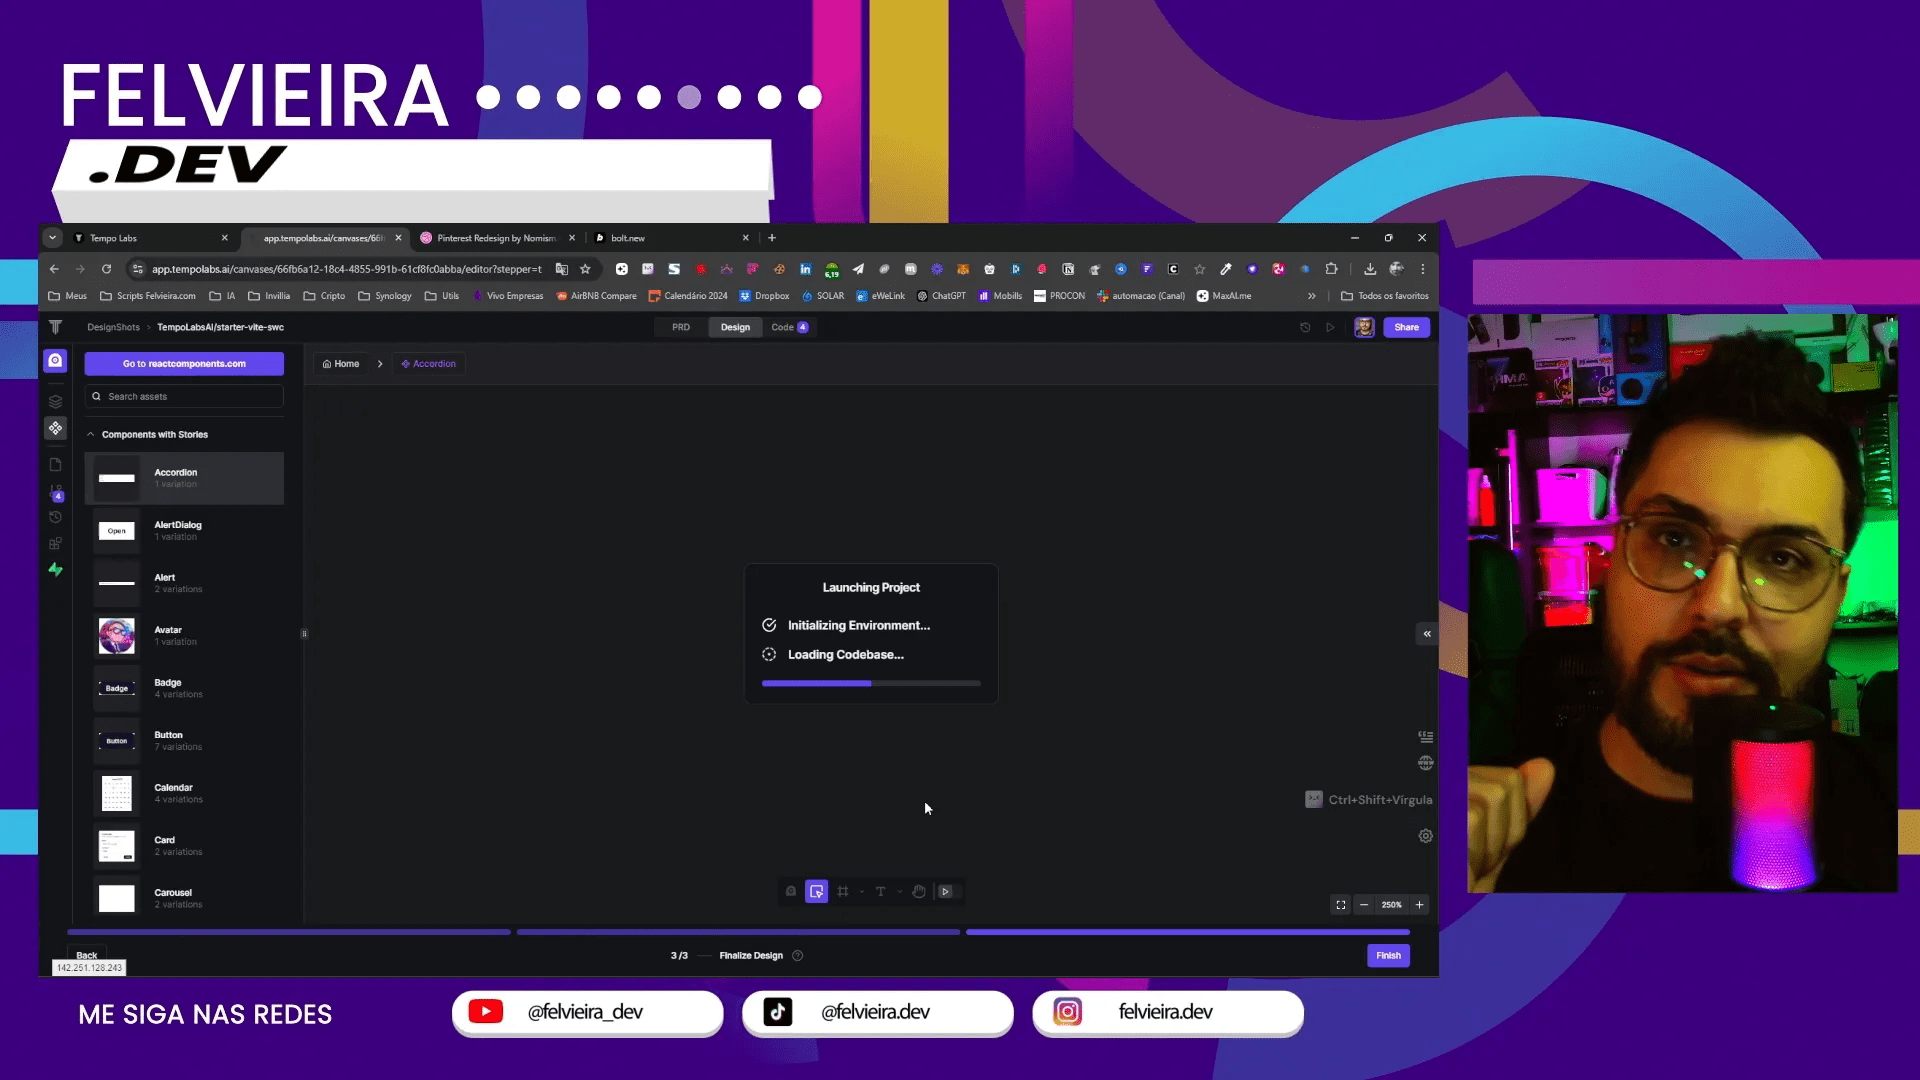Viewport: 1920px width, 1080px height.
Task: Click the Back button at bottom left
Action: [87, 955]
